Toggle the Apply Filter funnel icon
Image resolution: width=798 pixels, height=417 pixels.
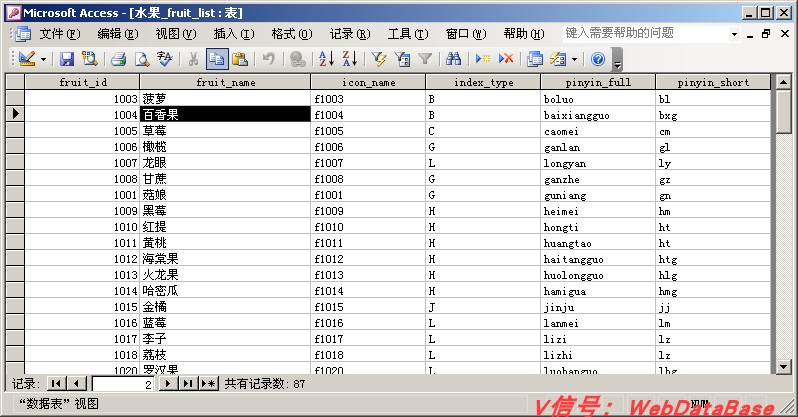pos(425,59)
